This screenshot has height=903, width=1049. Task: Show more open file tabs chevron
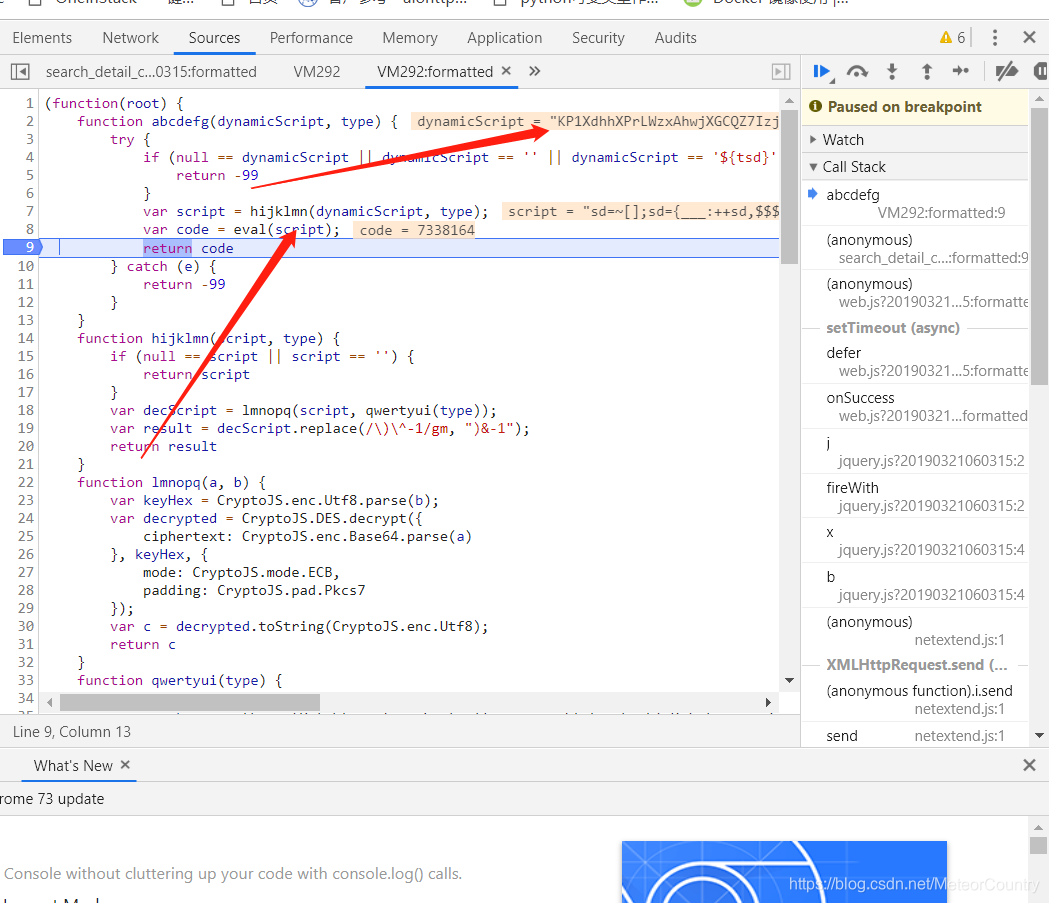tap(535, 71)
